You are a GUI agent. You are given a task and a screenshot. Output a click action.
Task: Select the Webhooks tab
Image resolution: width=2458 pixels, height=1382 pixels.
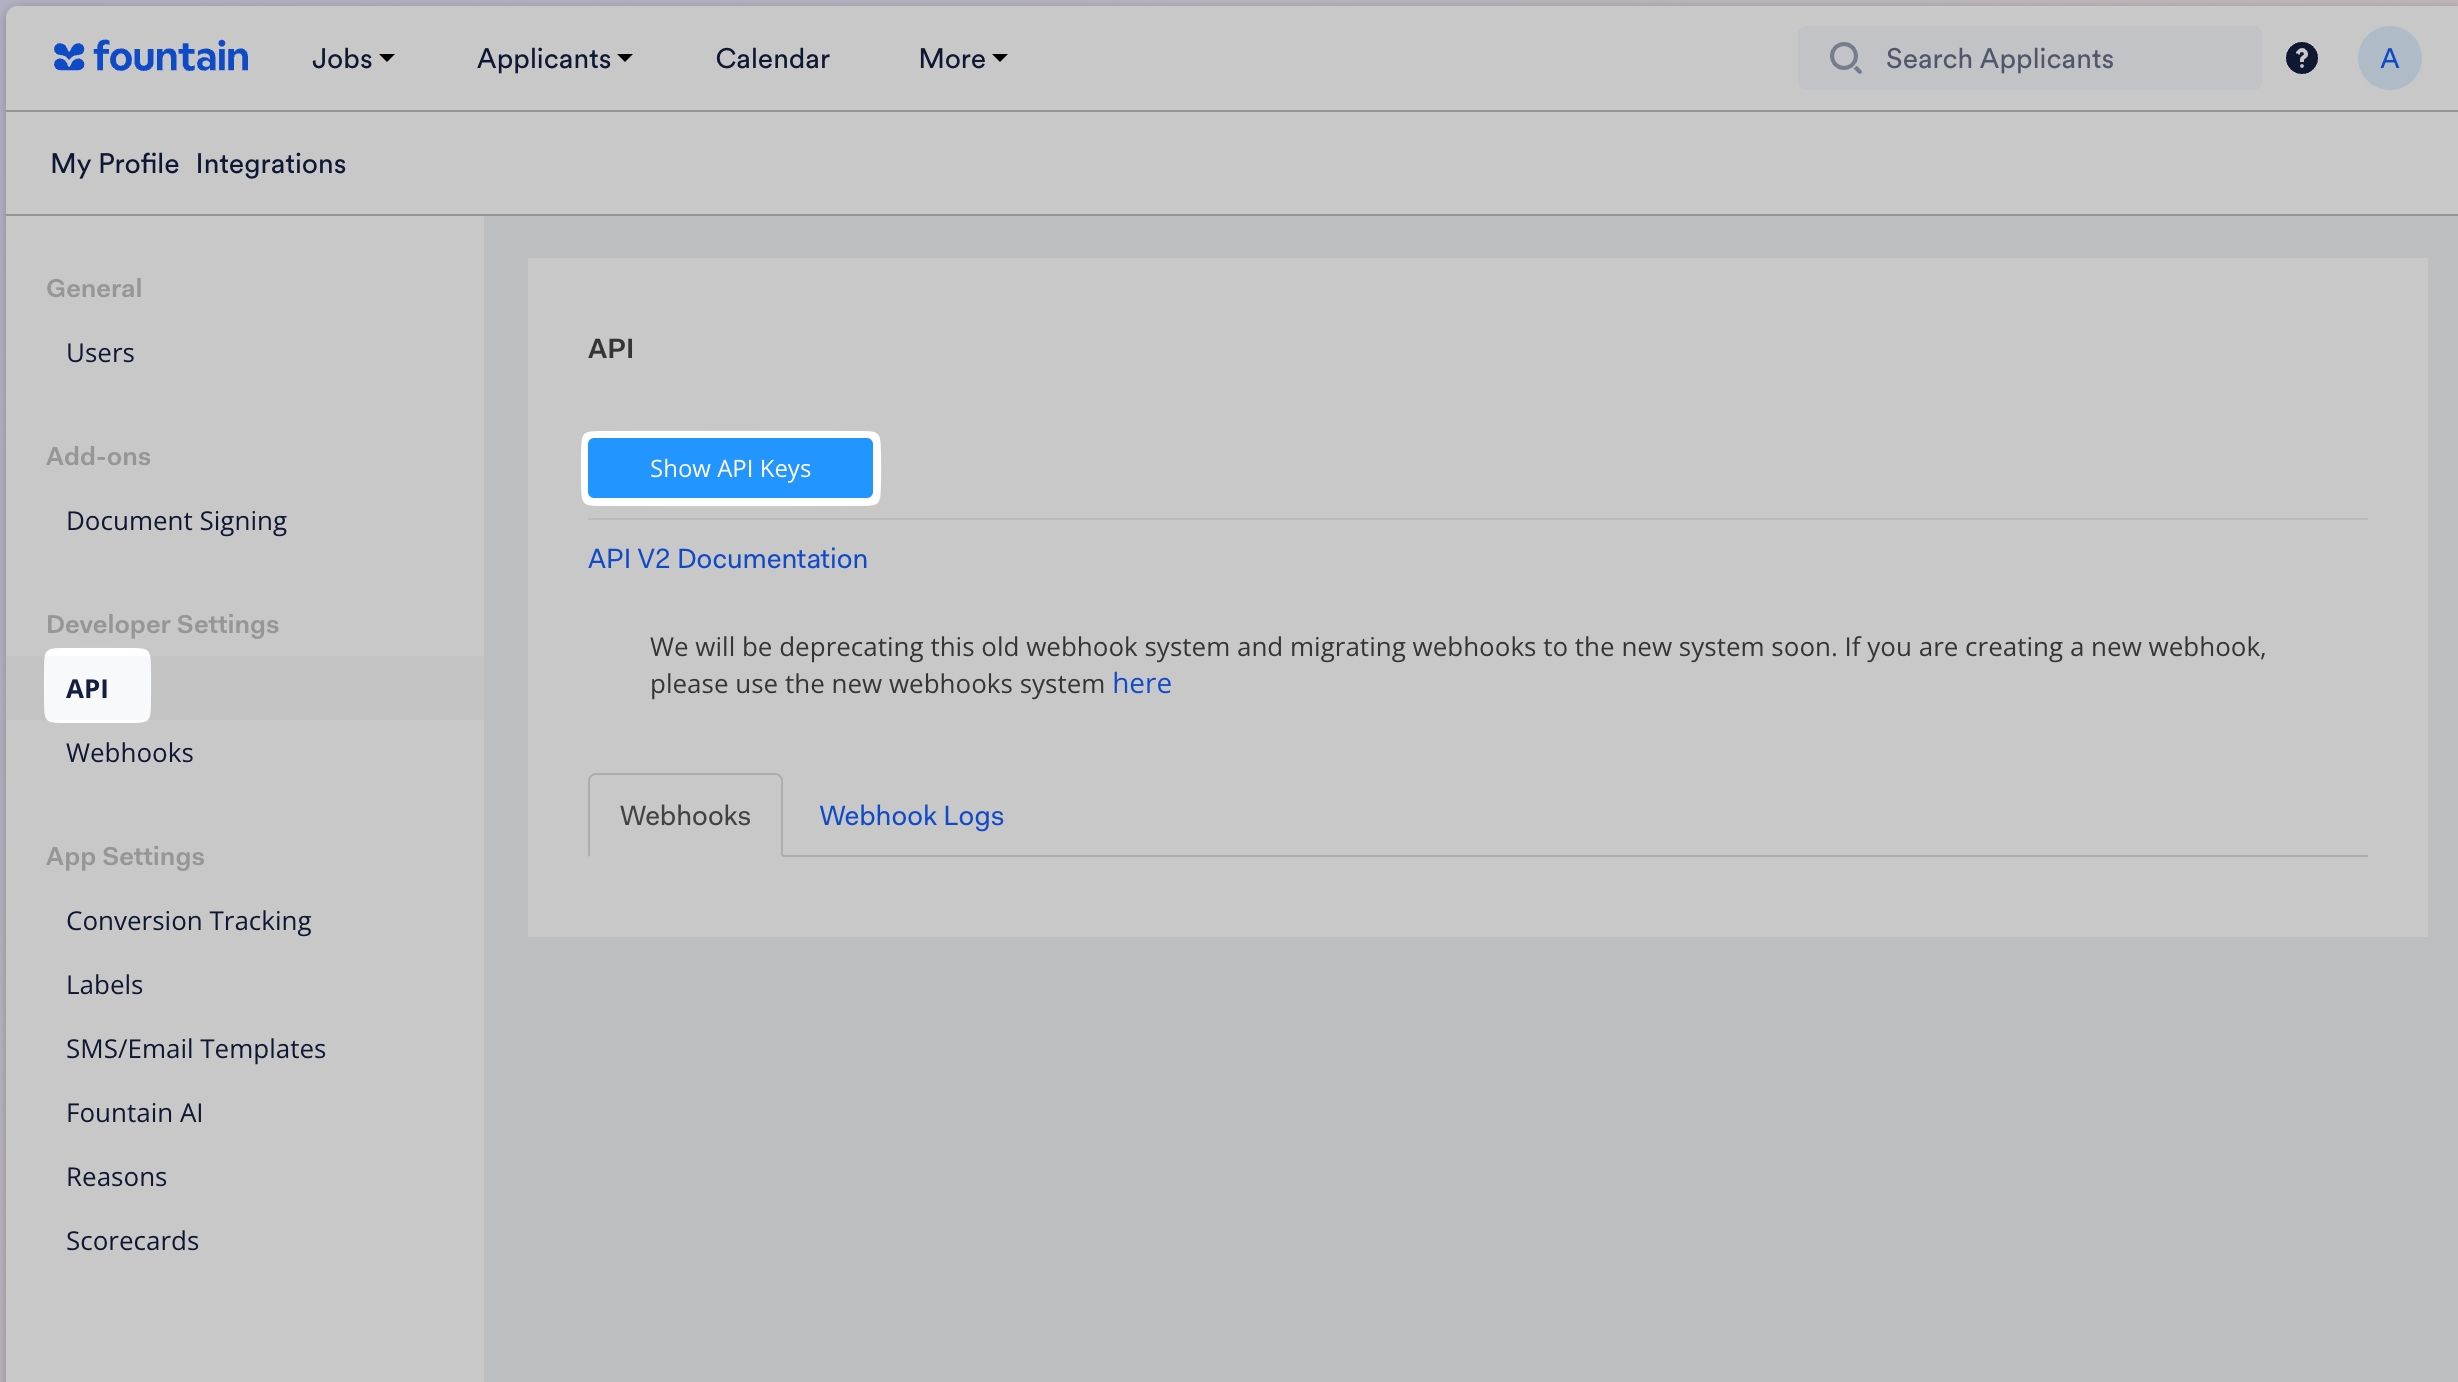(685, 816)
